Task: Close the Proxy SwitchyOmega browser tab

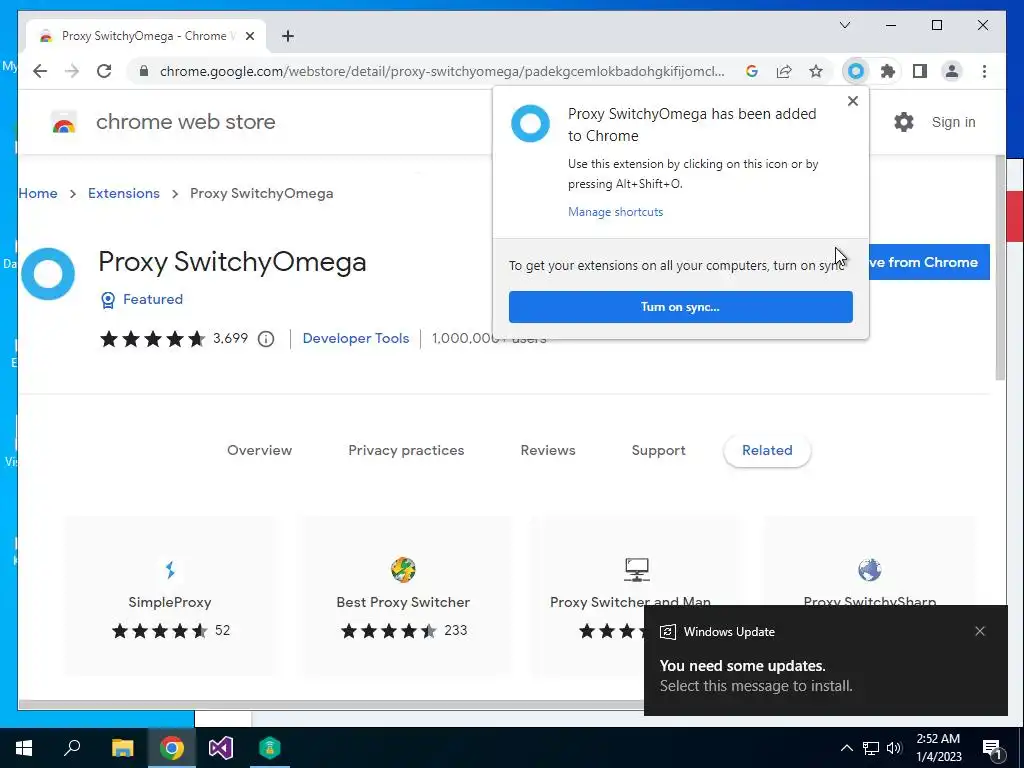Action: [x=249, y=36]
